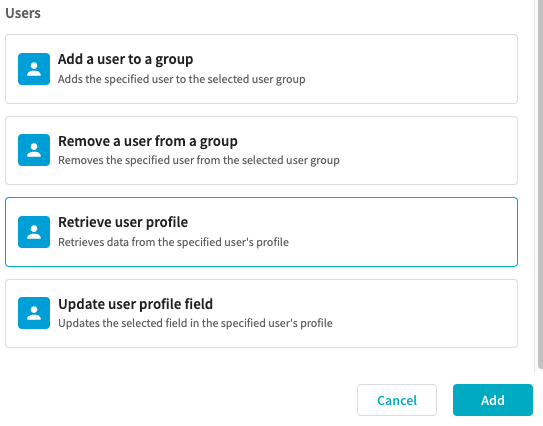Click the user icon beside Remove a user from a group
The width and height of the screenshot is (543, 426).
tap(34, 150)
